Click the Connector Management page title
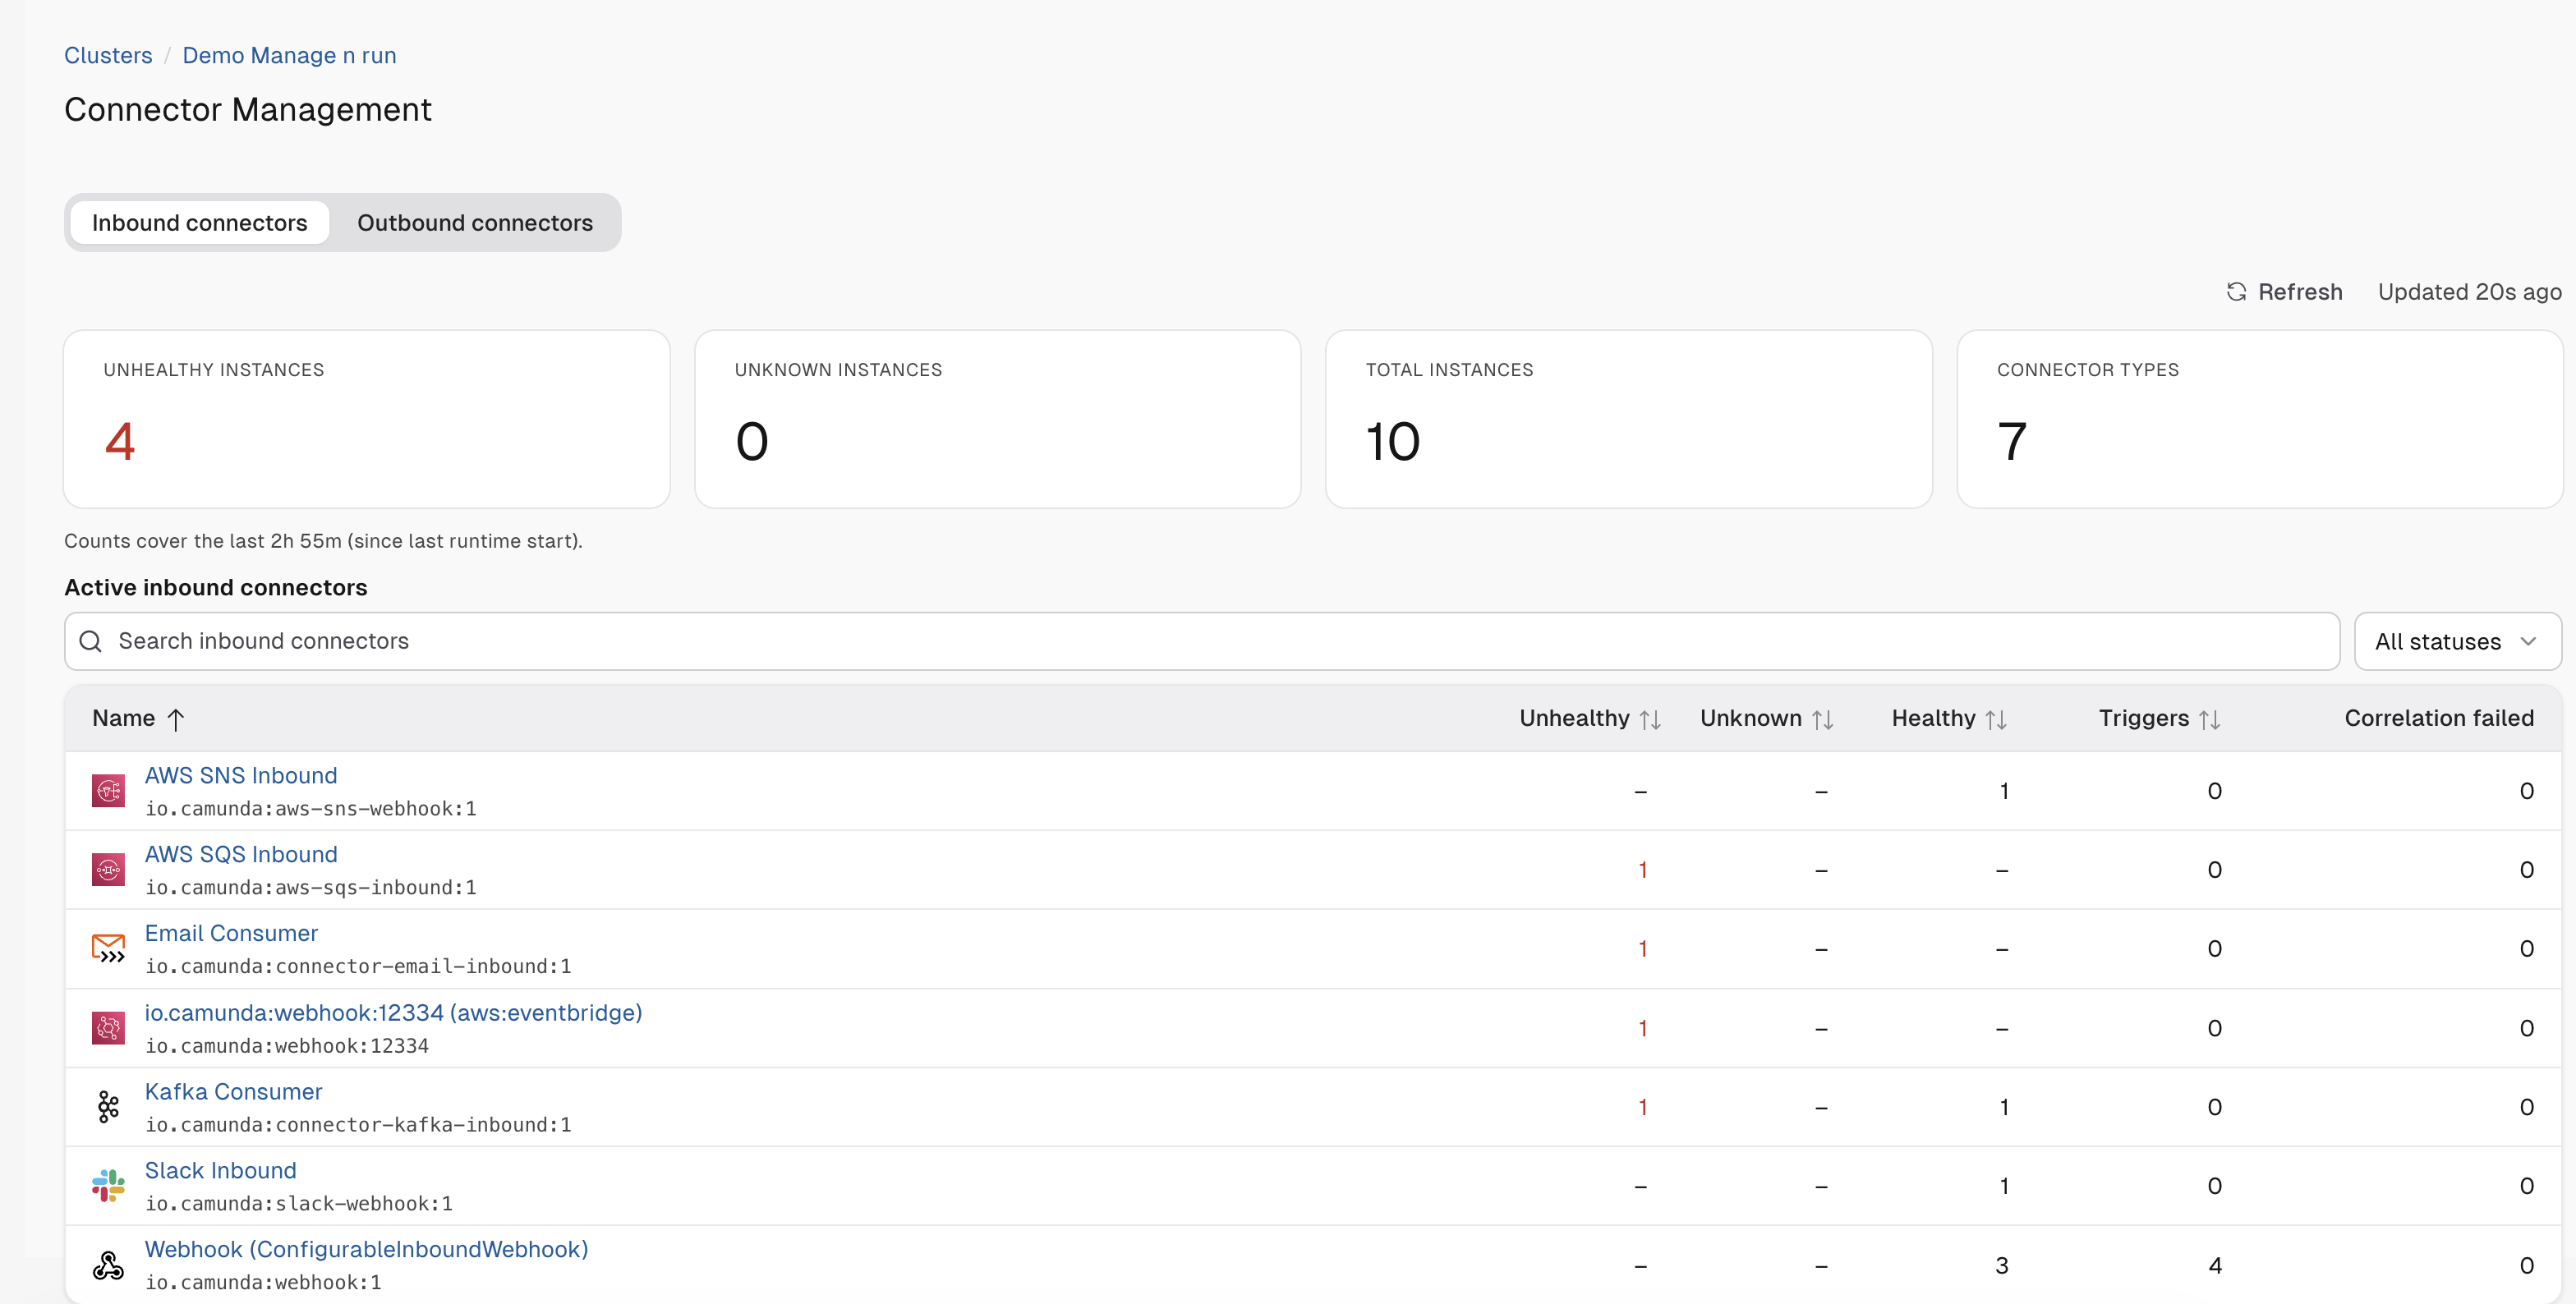The width and height of the screenshot is (2576, 1304). (x=248, y=110)
